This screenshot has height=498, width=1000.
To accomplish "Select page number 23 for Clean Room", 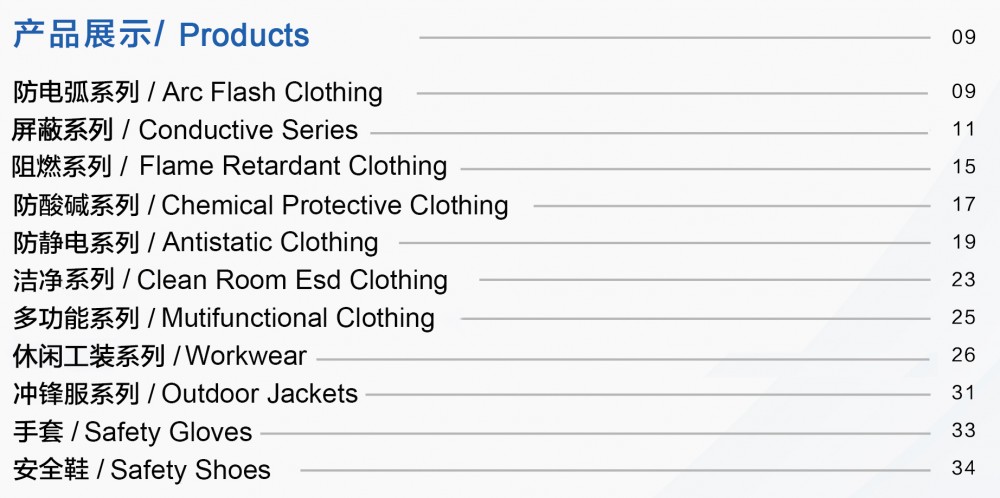I will [x=963, y=280].
